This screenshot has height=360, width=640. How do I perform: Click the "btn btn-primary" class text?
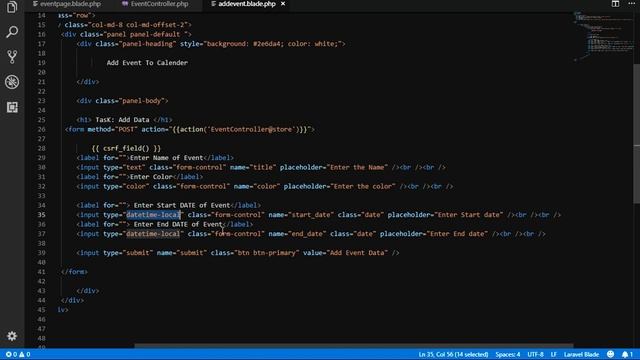[x=267, y=253]
